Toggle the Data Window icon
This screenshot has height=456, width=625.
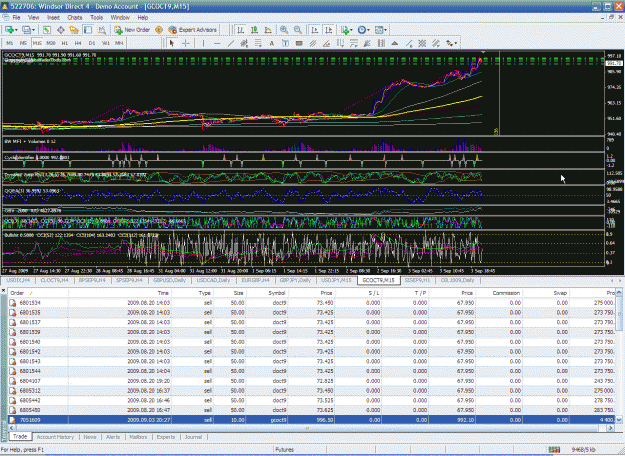[61, 30]
